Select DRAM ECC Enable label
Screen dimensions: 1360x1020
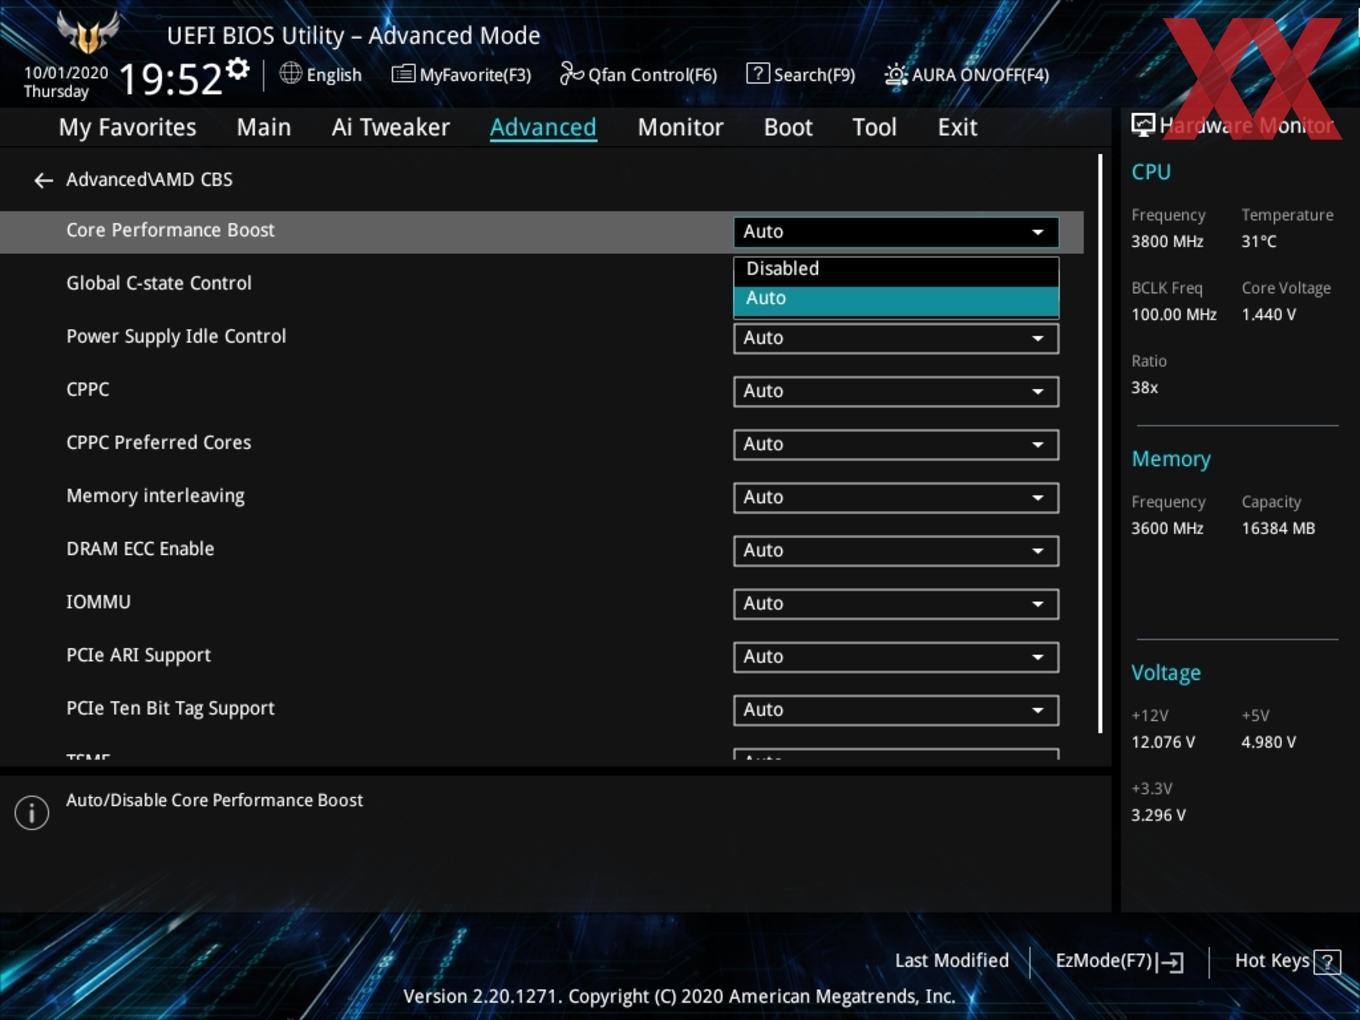(140, 548)
